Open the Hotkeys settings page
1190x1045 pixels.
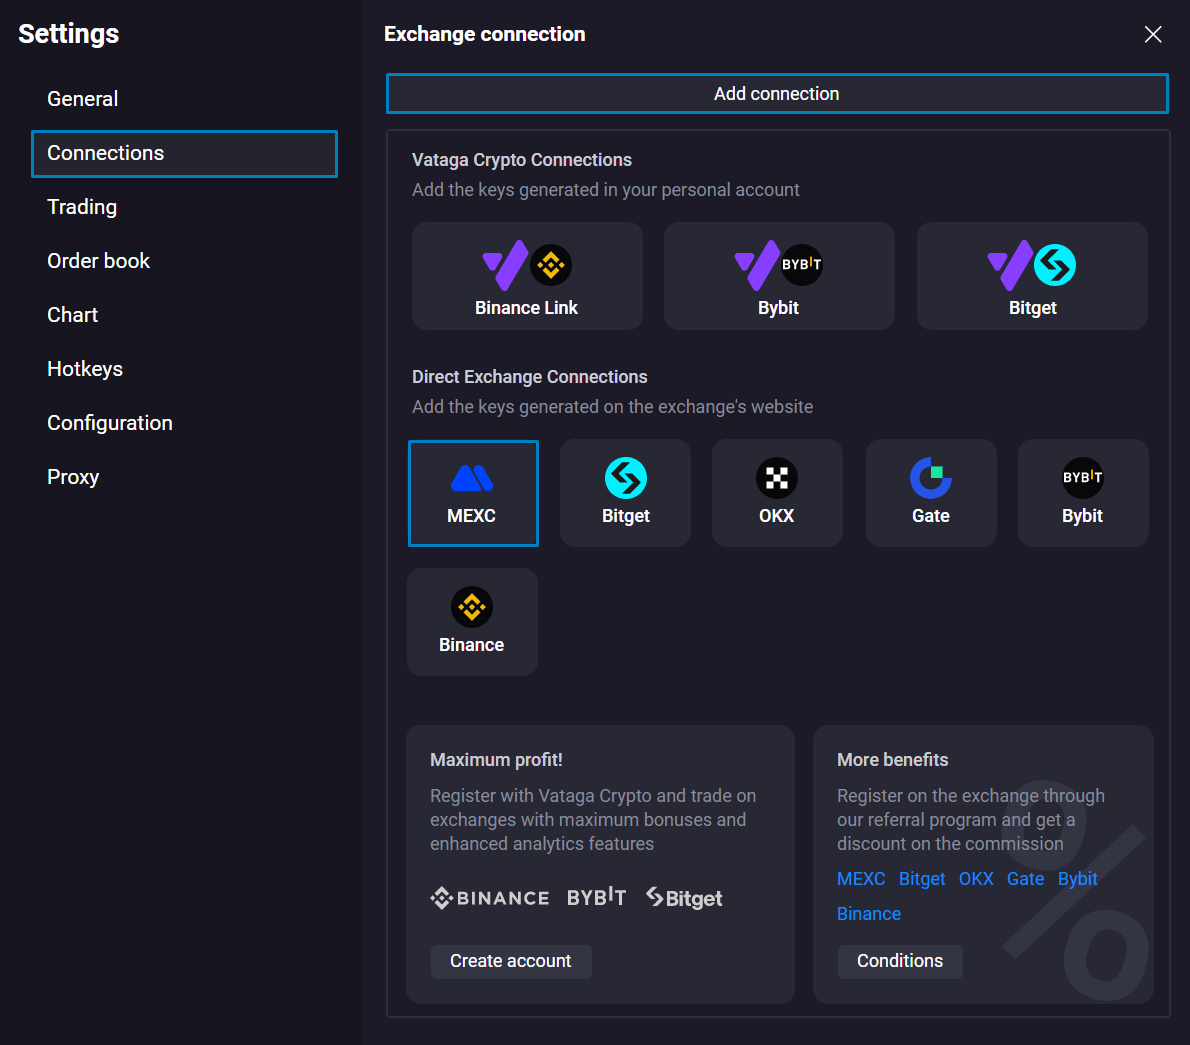point(85,369)
